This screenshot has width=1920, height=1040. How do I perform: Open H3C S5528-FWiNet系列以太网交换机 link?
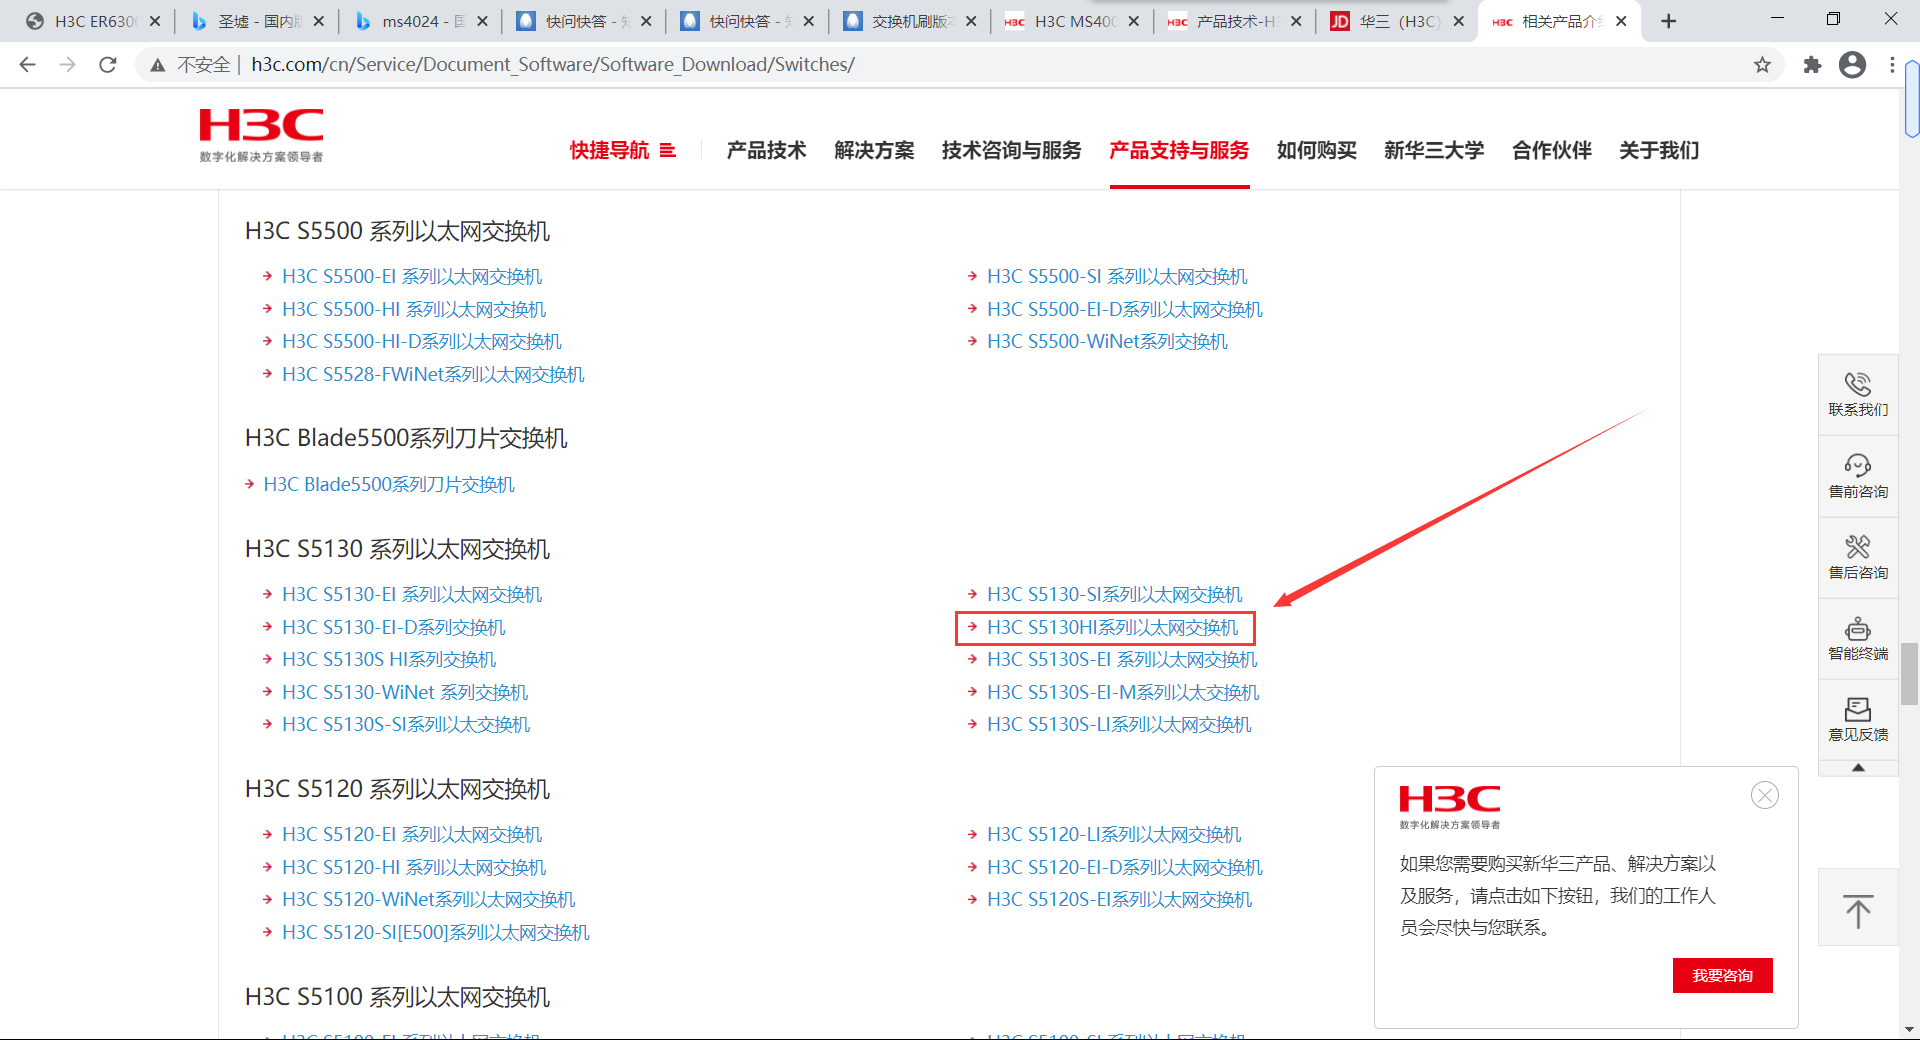433,375
